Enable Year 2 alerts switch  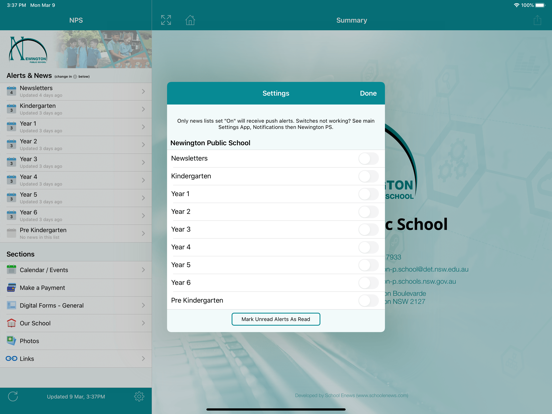click(x=368, y=212)
